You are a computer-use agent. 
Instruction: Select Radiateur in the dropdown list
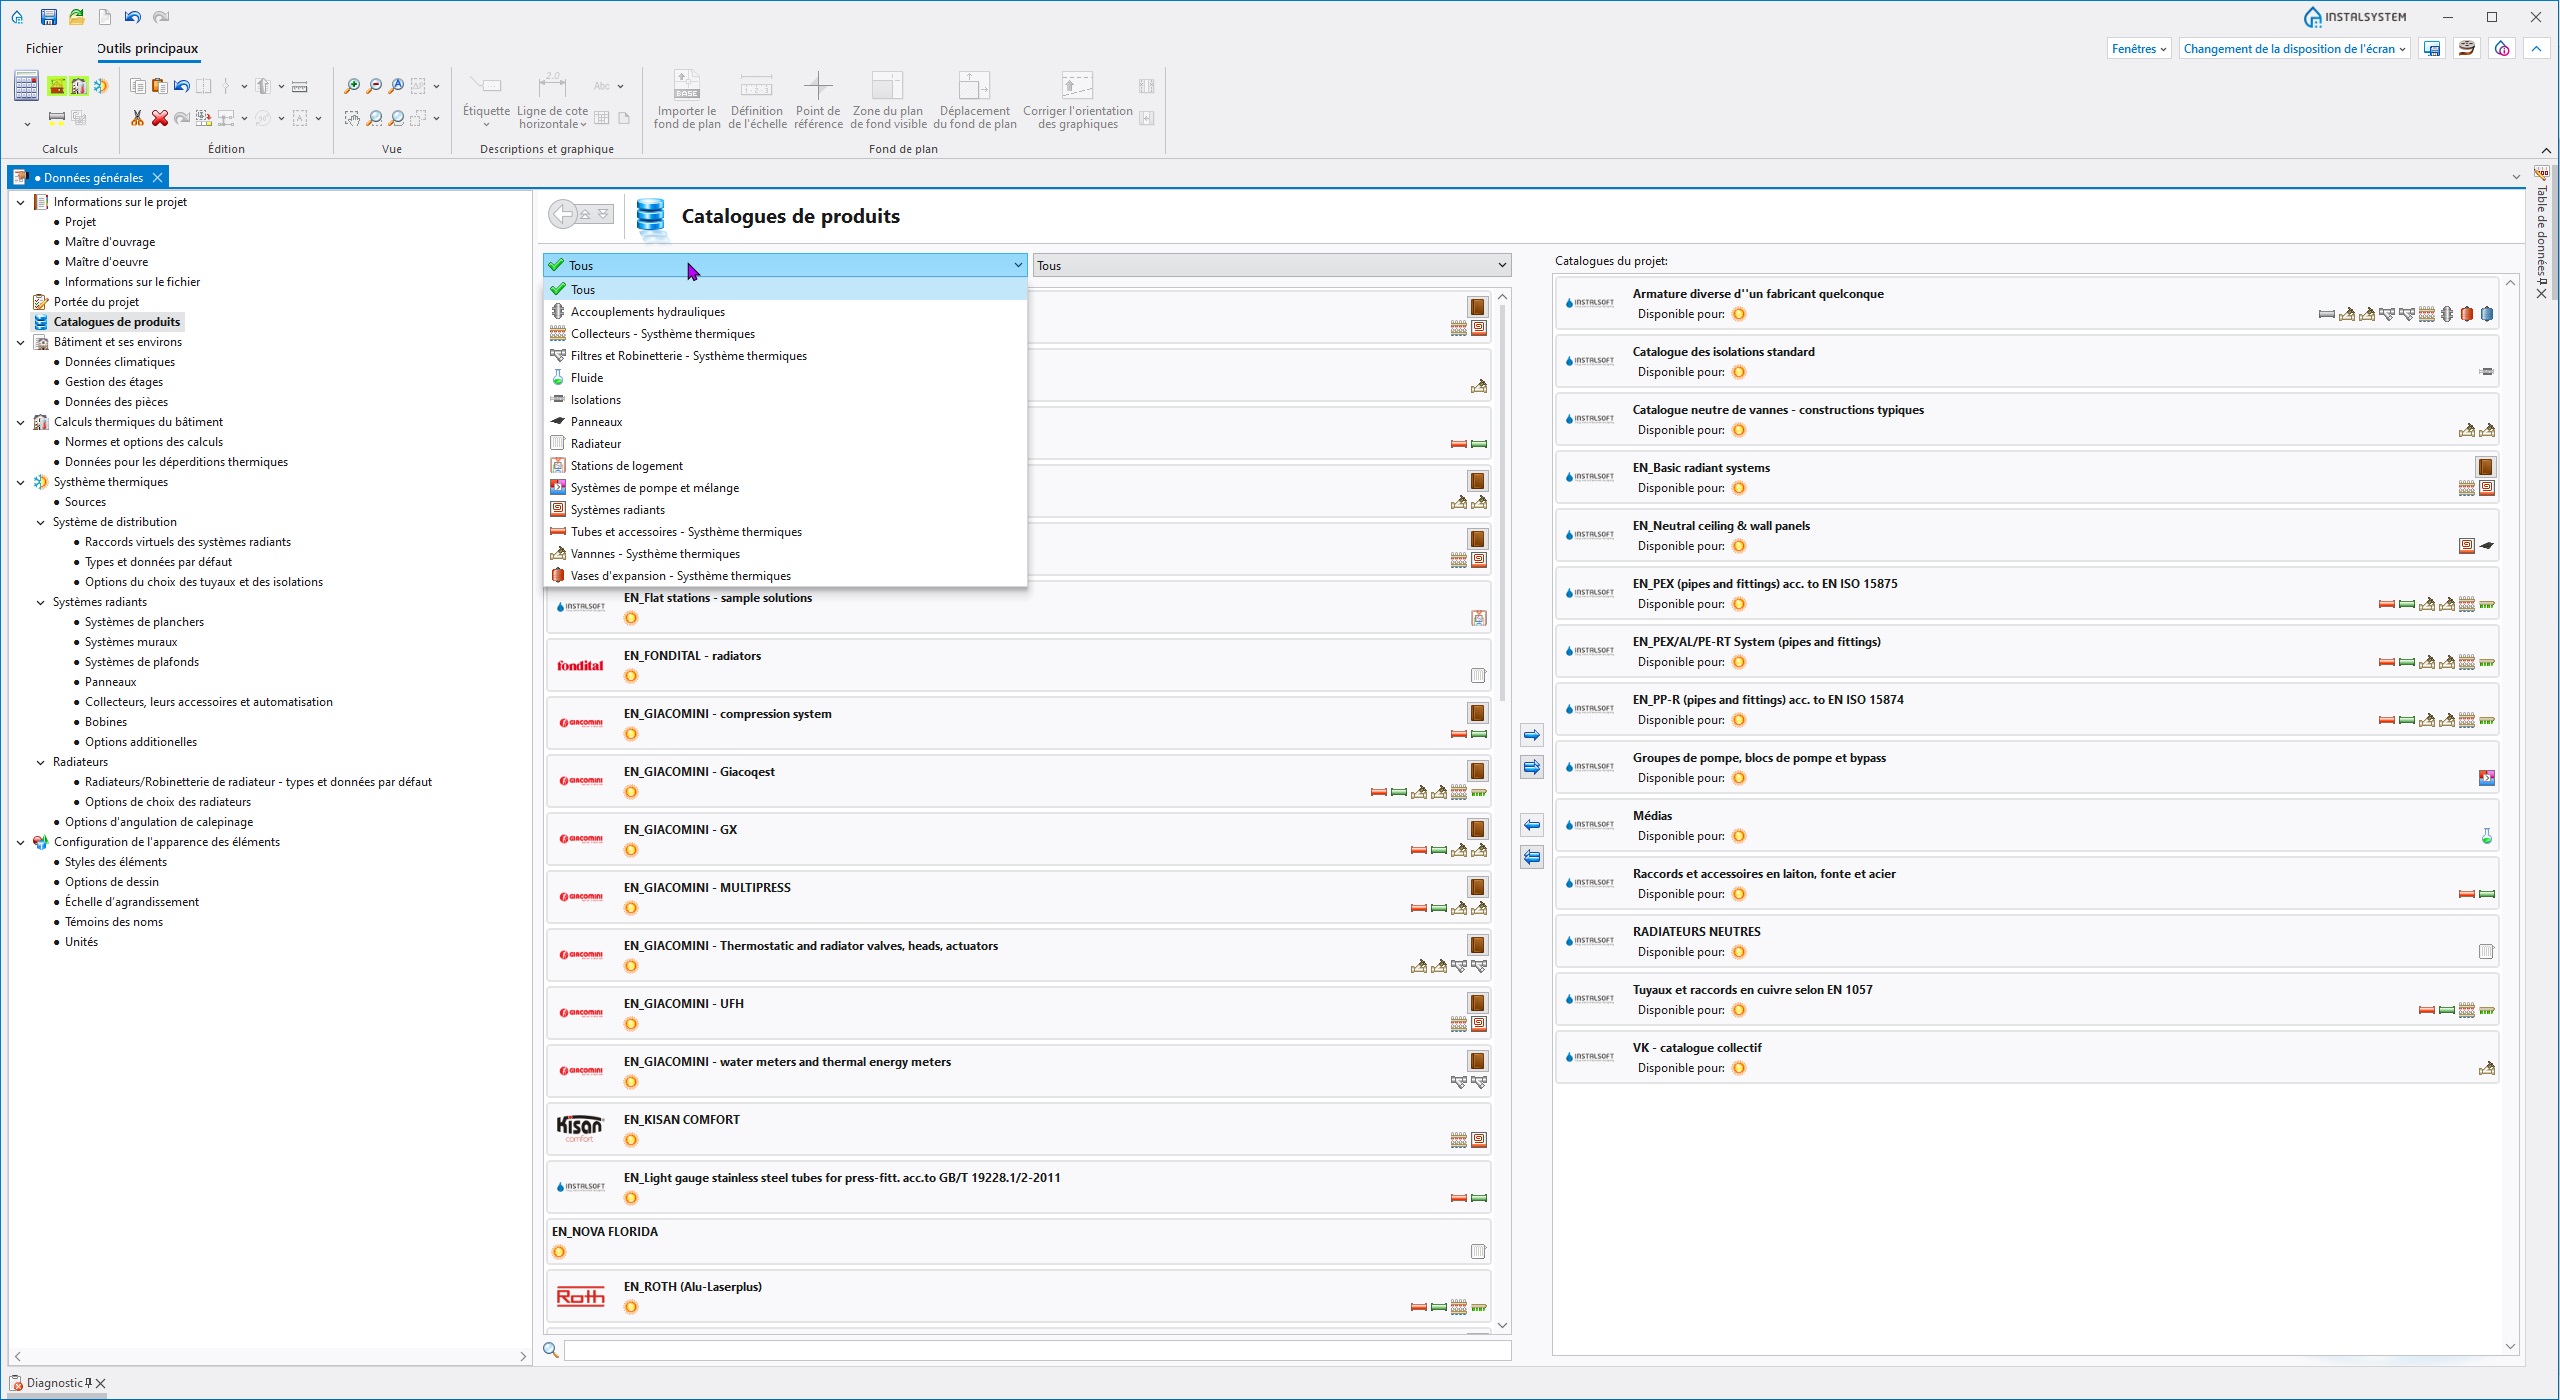596,444
